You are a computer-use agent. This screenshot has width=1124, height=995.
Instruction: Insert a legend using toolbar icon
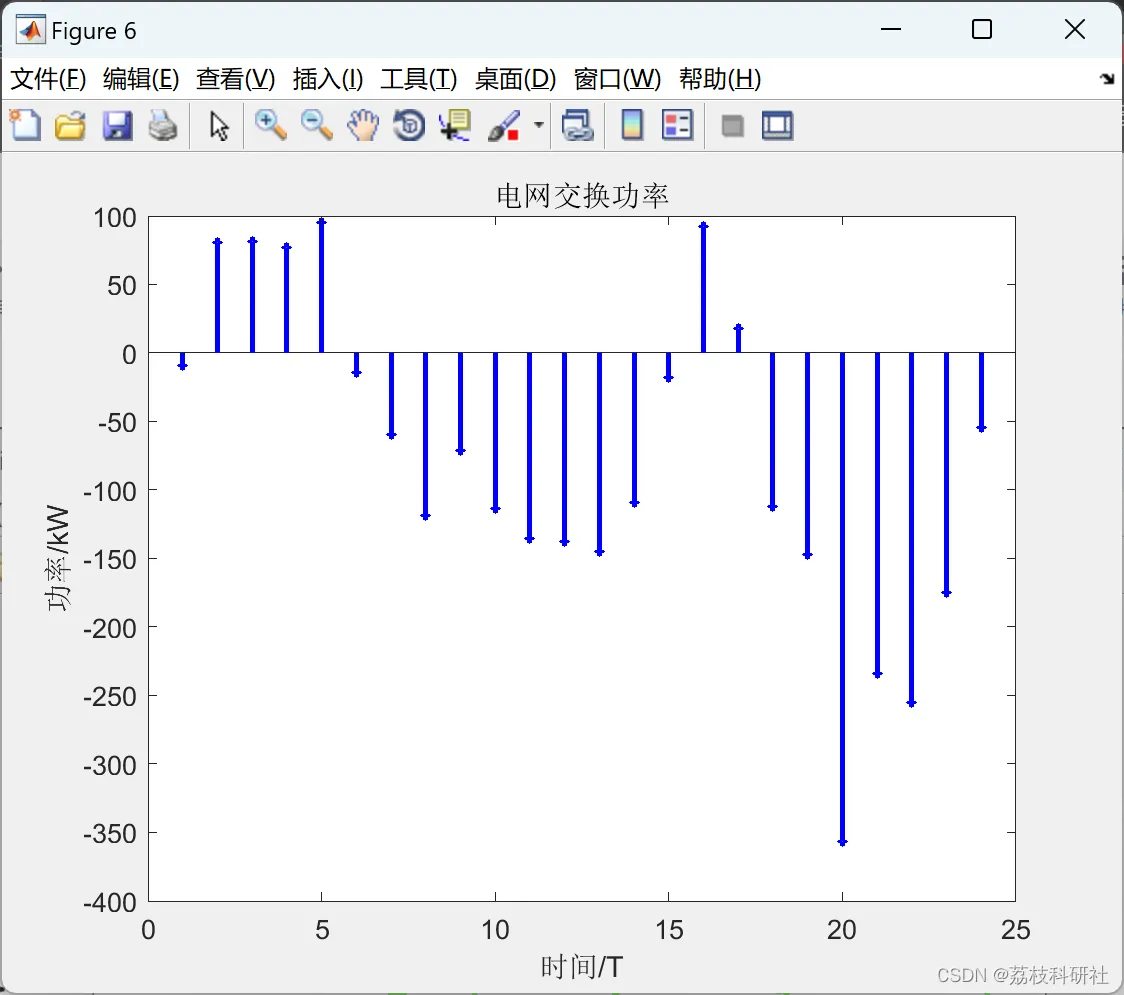[x=677, y=125]
